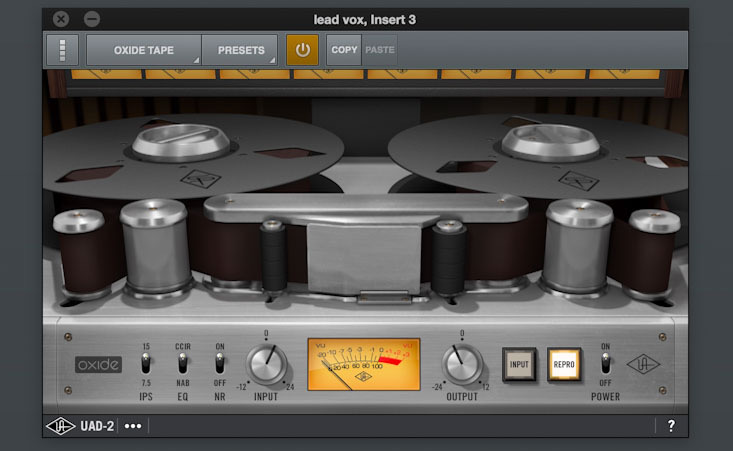Toggle the NR noise reduction switch
The height and width of the screenshot is (451, 733).
coord(220,363)
